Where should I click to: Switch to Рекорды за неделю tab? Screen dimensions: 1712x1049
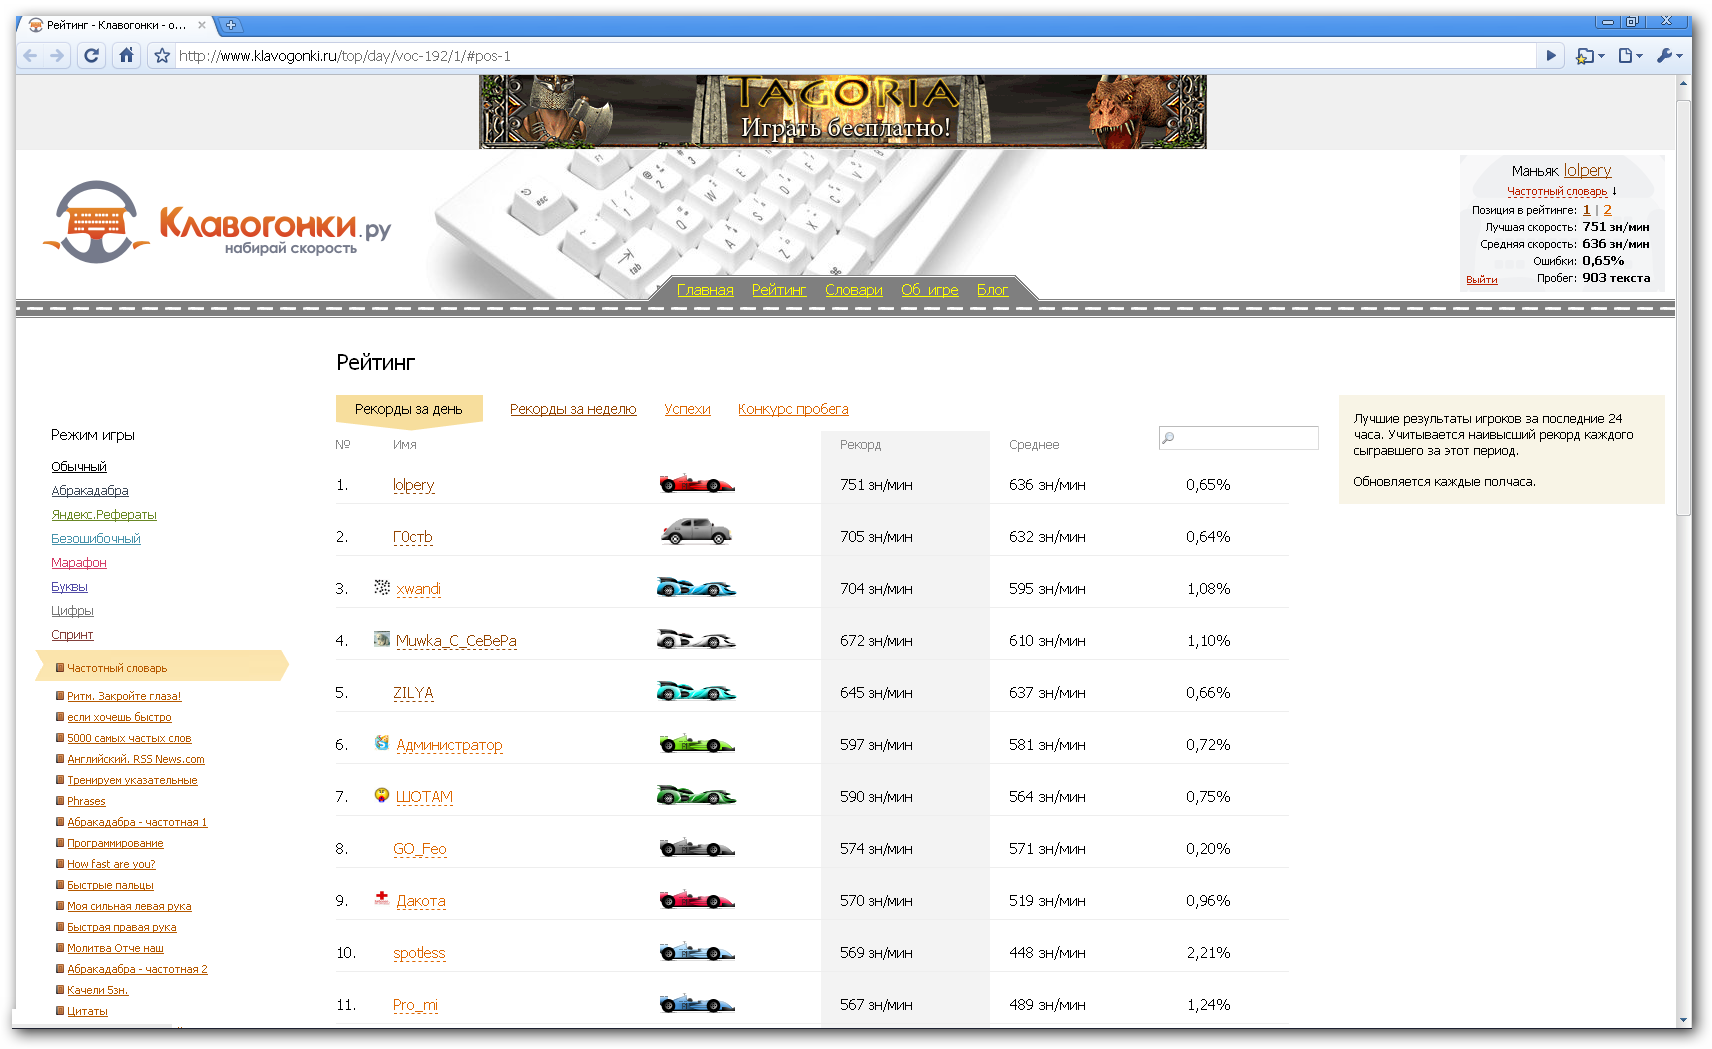tap(573, 409)
